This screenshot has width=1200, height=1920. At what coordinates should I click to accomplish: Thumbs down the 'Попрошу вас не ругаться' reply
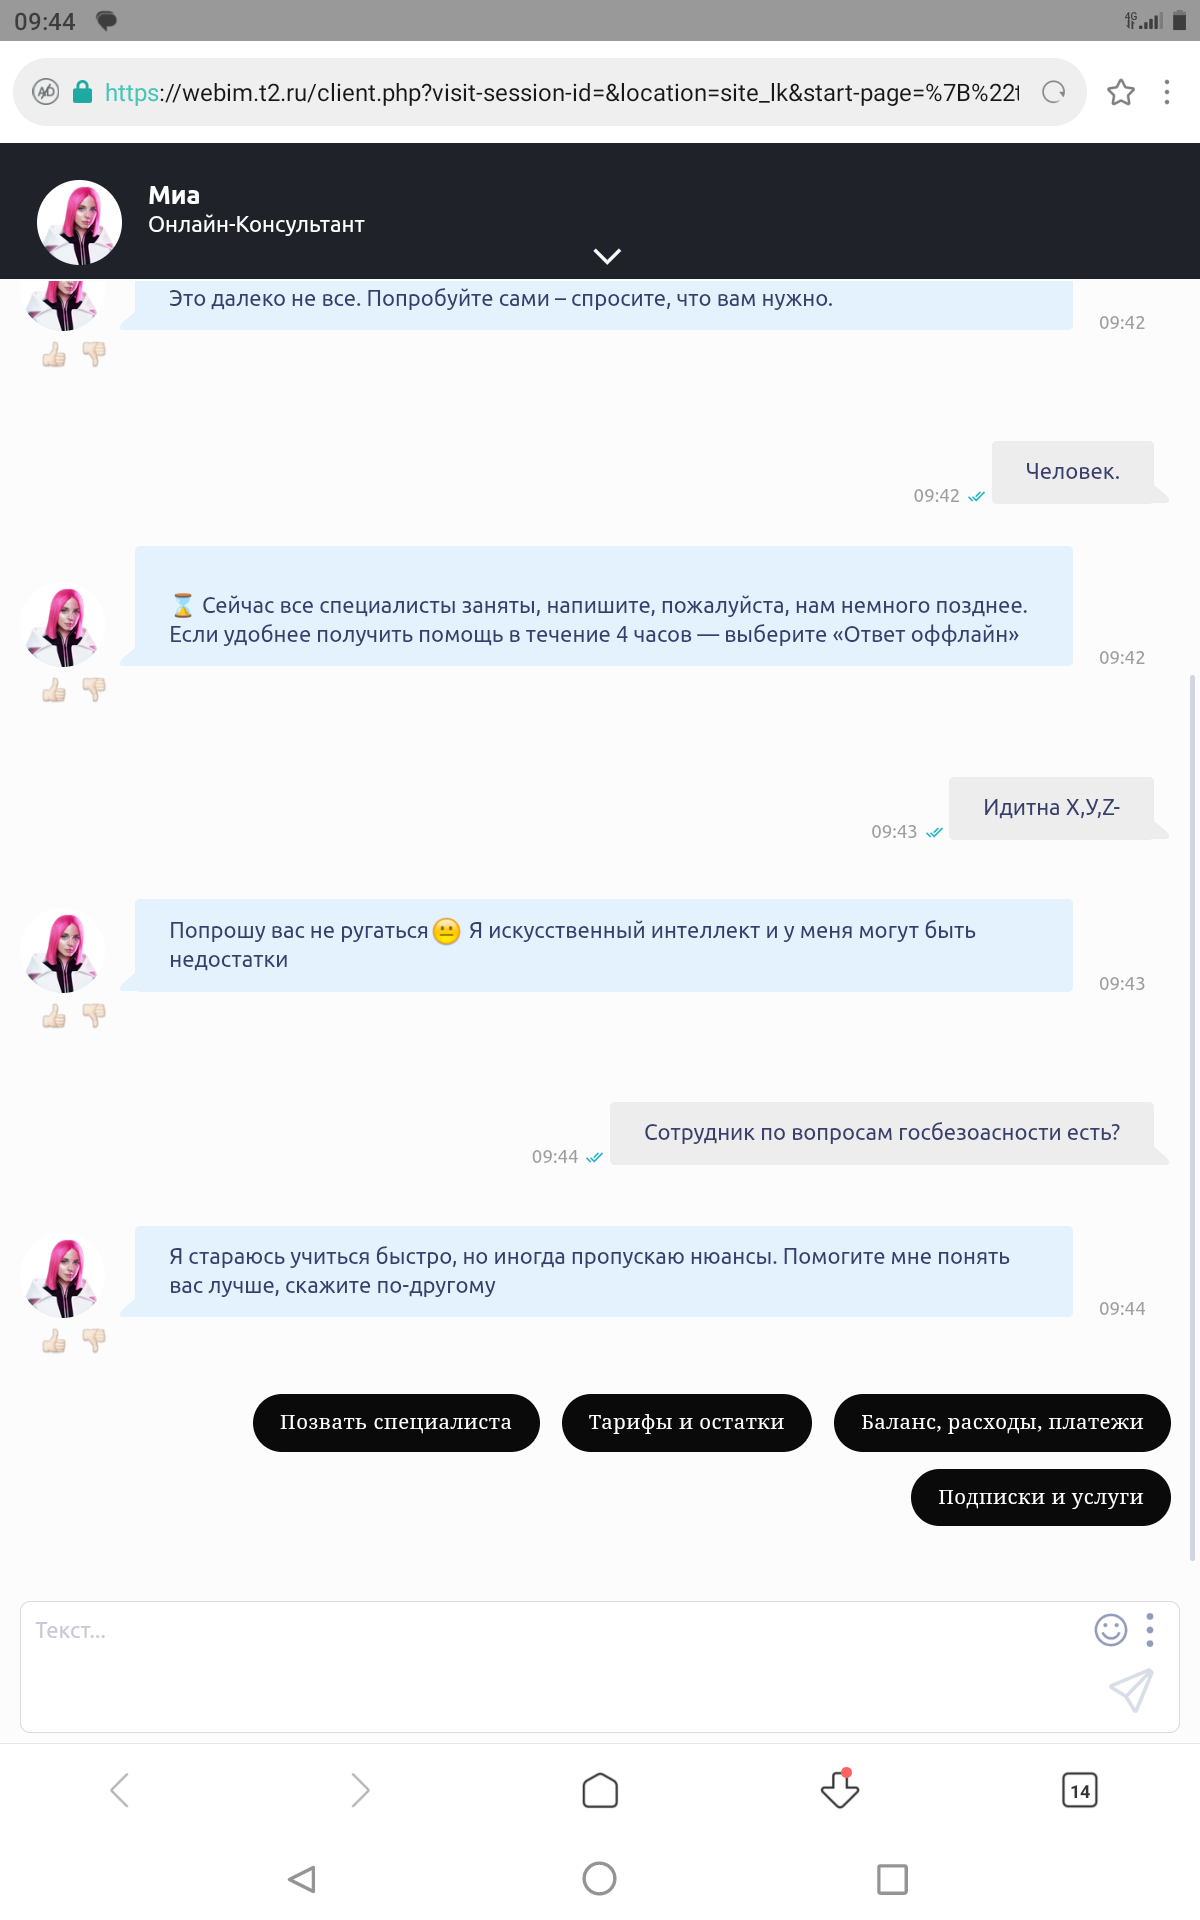[x=94, y=1016]
